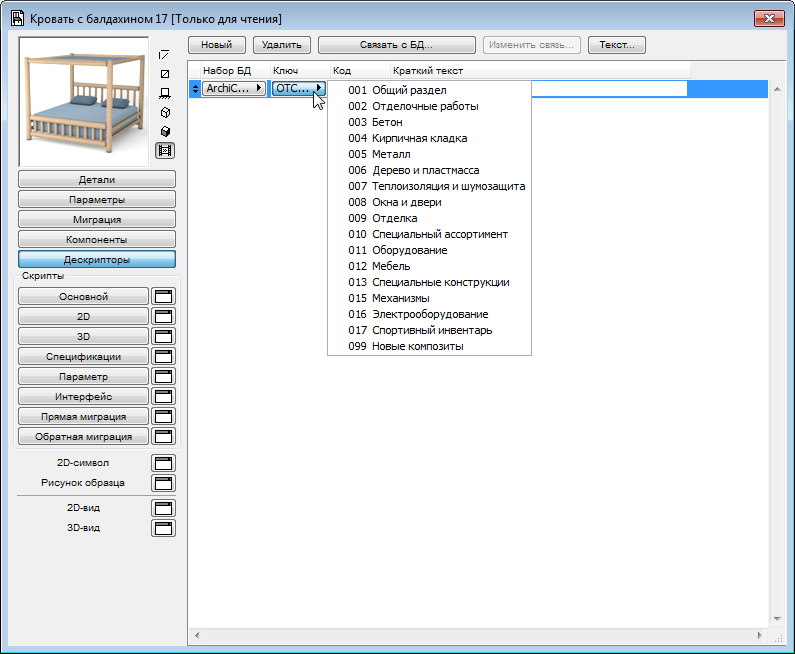Pick 007 Теплоизоляция и шумозащита
Screen dimensions: 795x654
429,187
